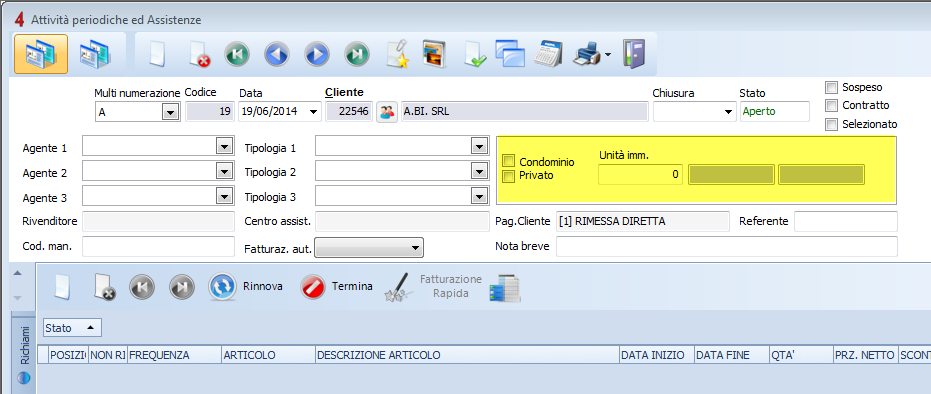Viewport: 931px width, 394px height.
Task: Delete record using page with red X
Action: (199, 55)
